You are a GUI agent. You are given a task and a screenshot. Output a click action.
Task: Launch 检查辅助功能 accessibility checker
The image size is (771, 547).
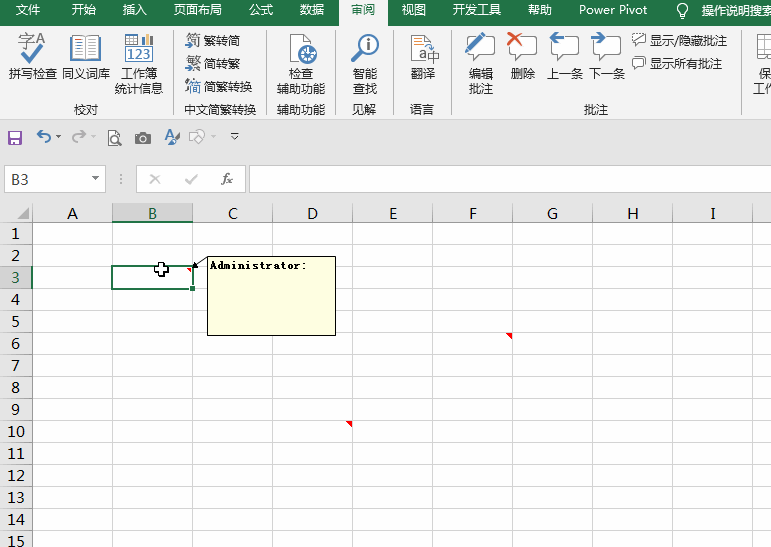[301, 63]
